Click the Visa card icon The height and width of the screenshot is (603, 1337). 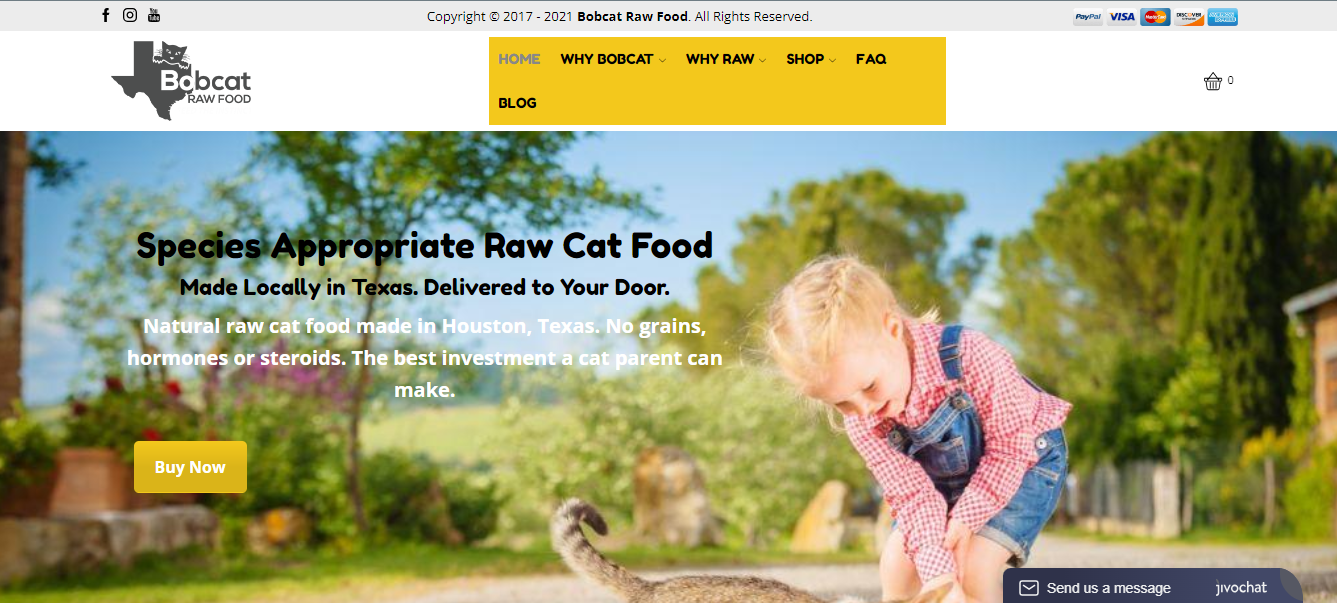(1122, 17)
